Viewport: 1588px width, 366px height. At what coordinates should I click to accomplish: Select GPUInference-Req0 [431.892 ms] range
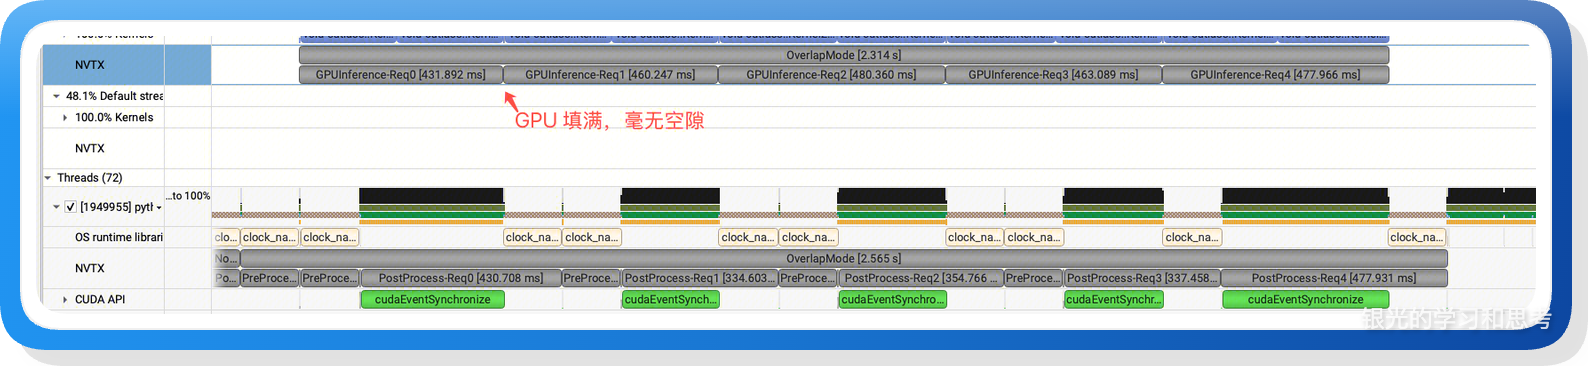(401, 75)
